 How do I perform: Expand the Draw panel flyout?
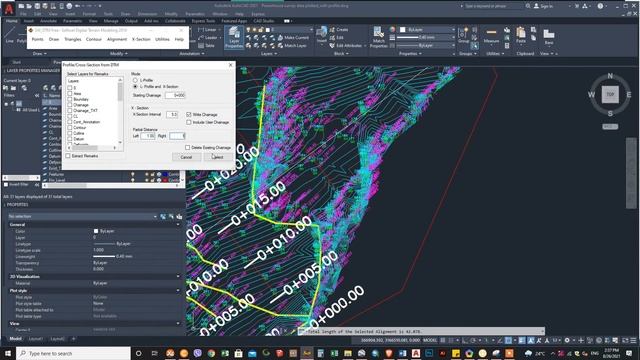[40, 53]
